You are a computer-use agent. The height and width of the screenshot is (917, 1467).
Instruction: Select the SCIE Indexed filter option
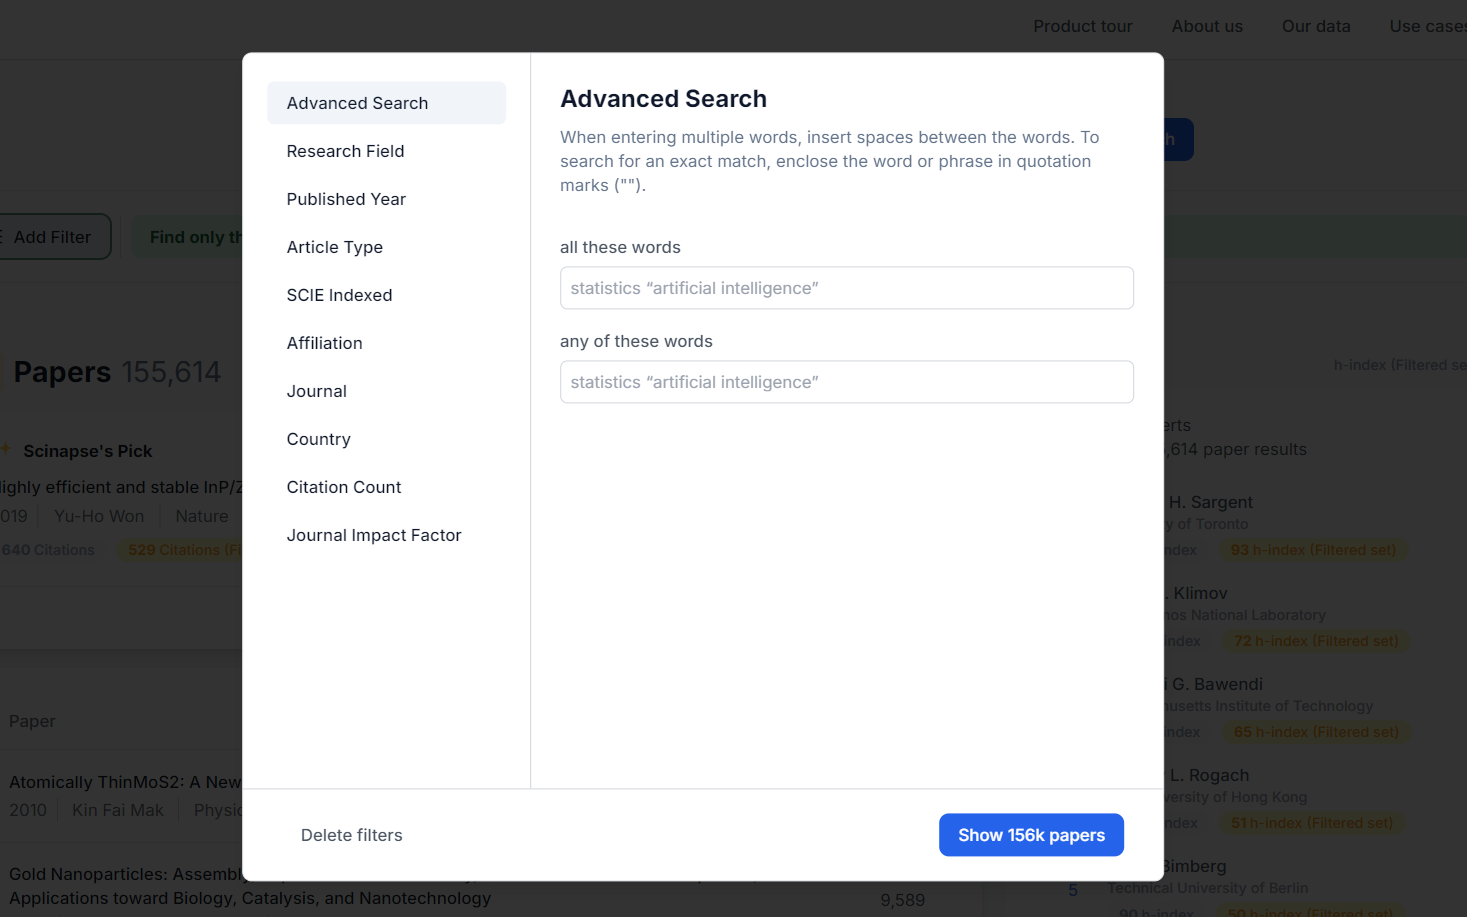pyautogui.click(x=339, y=295)
